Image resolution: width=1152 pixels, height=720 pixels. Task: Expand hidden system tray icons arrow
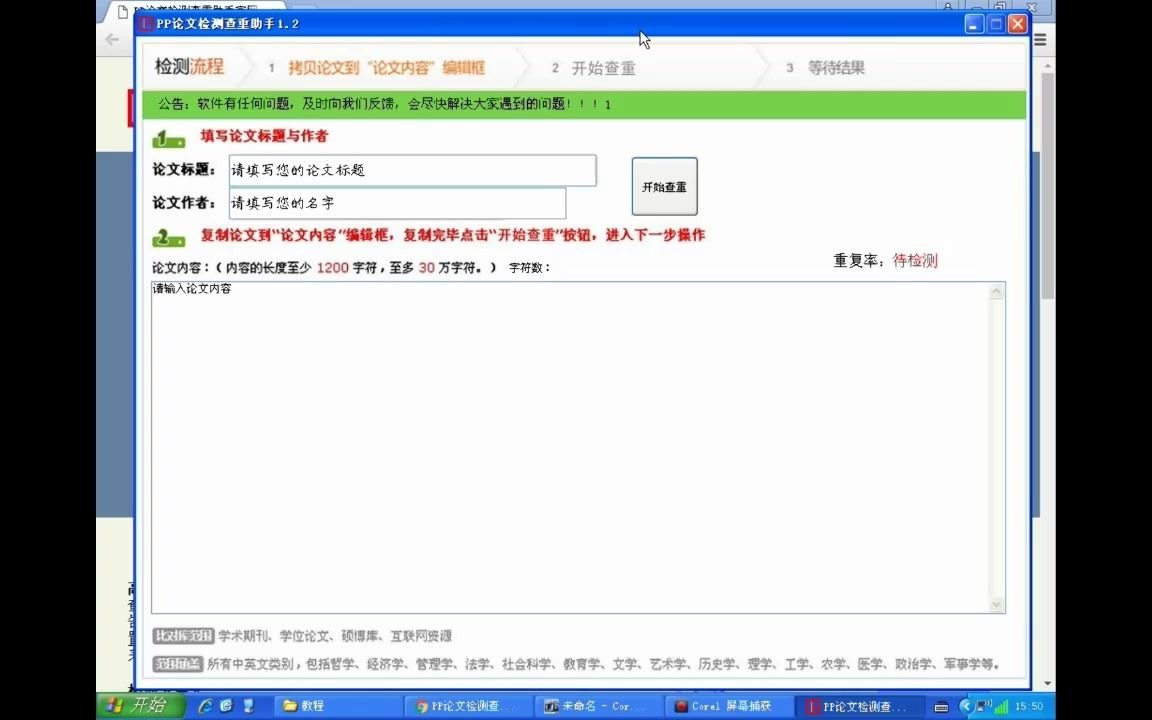[x=965, y=706]
